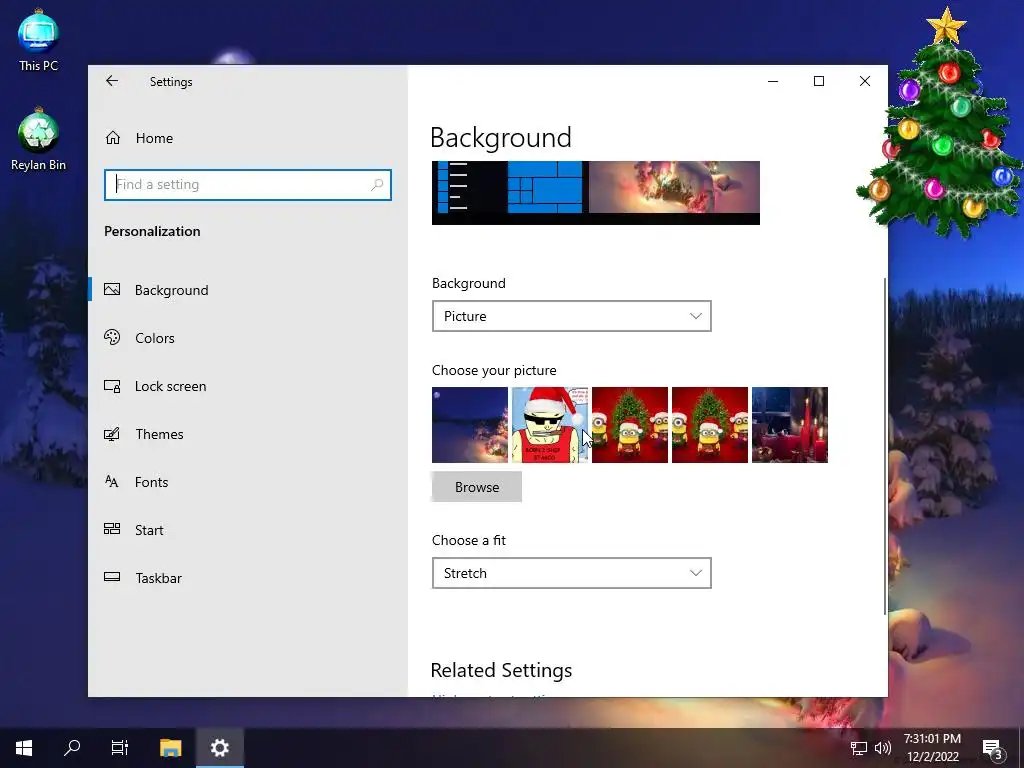This screenshot has width=1024, height=768.
Task: Click the Browse button for pictures
Action: point(477,487)
